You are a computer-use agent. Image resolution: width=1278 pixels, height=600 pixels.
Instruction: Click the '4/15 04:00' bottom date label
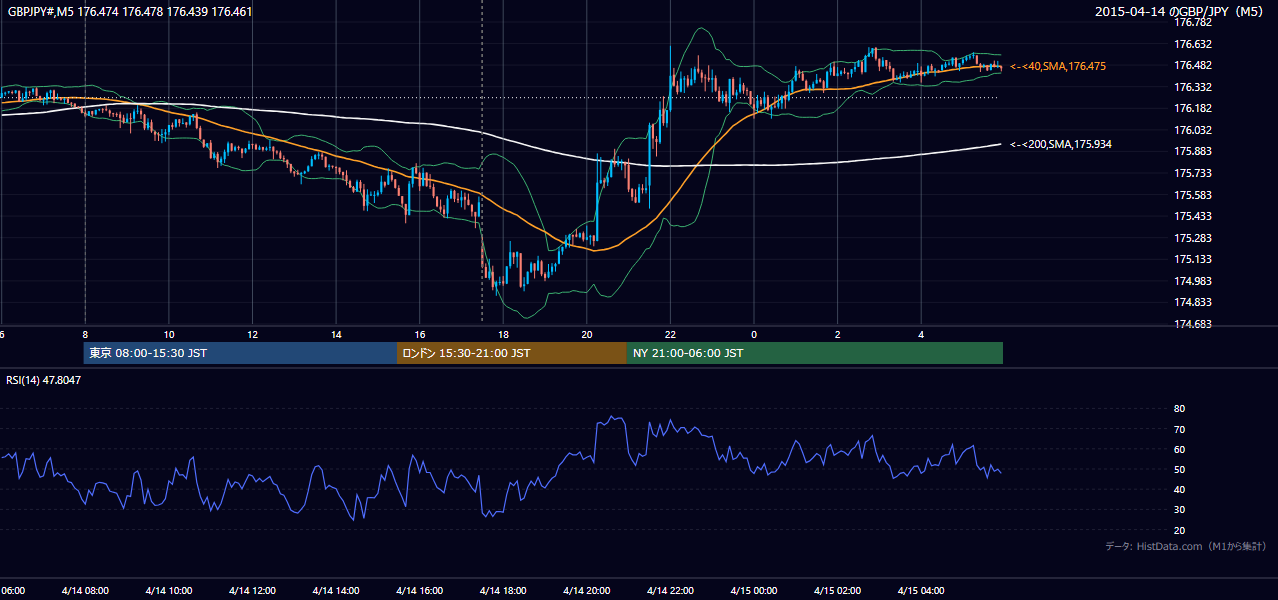pos(921,591)
